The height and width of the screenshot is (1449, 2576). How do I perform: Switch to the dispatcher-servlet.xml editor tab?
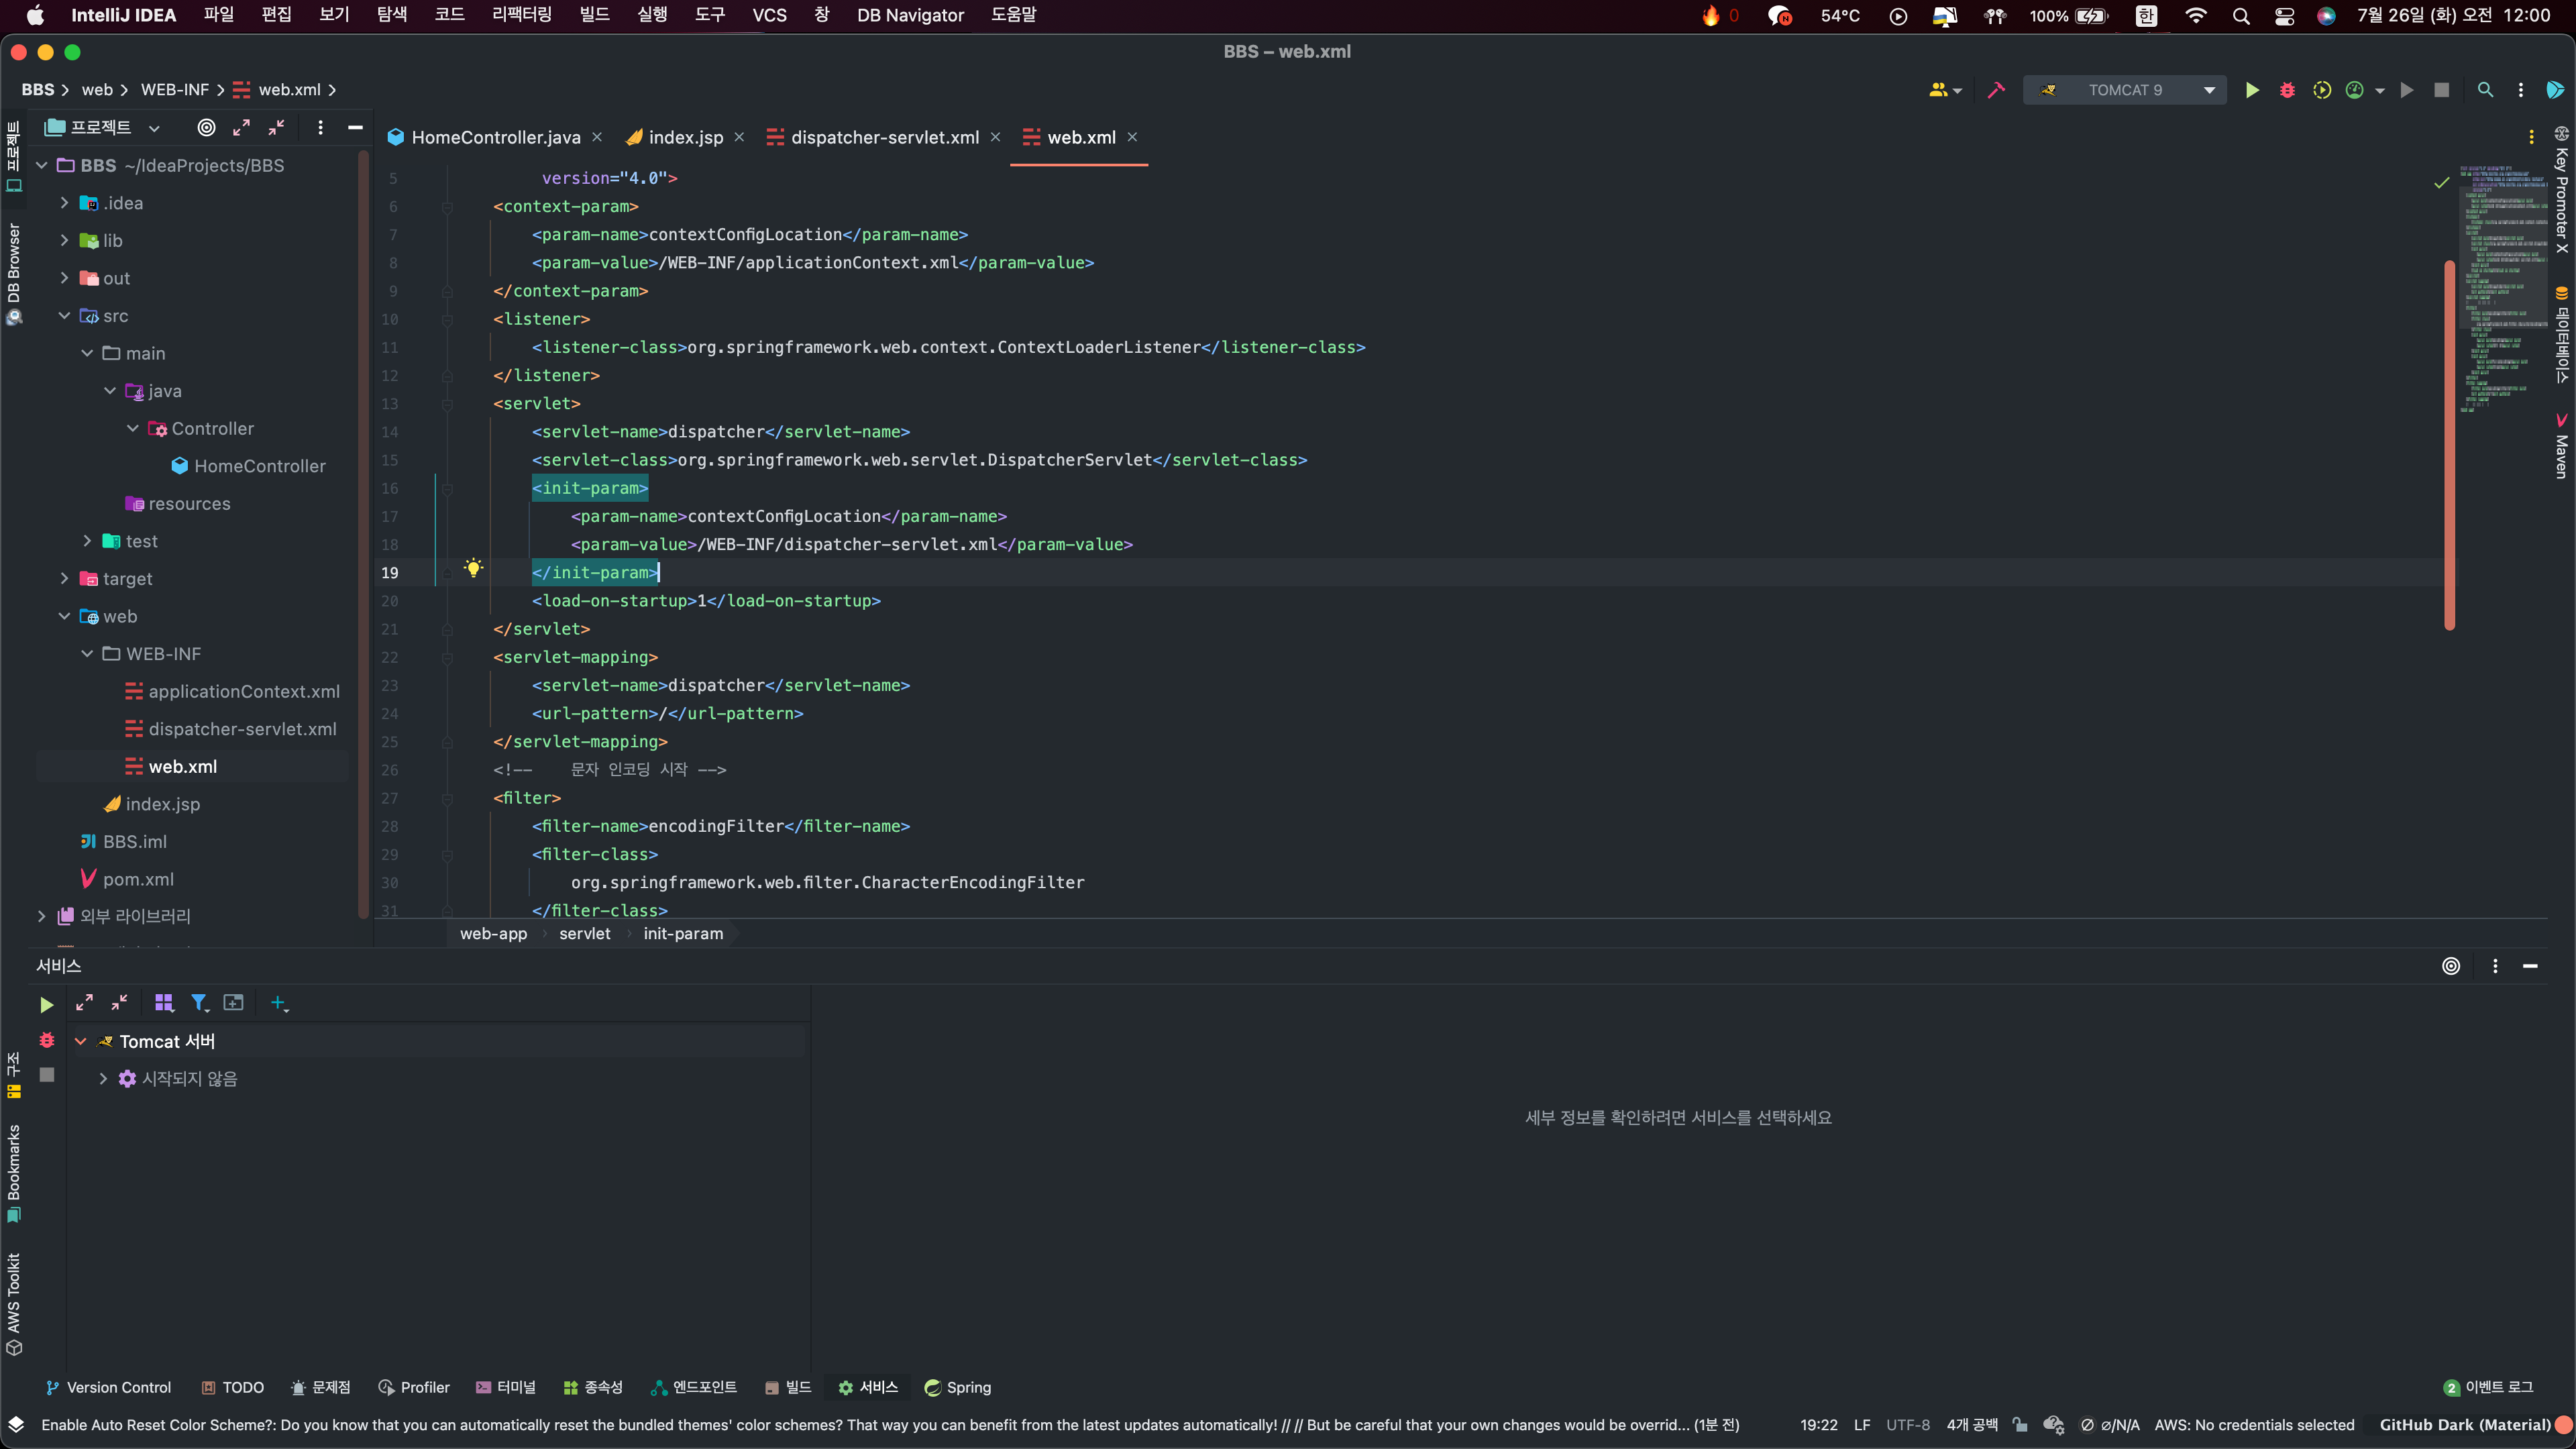tap(884, 138)
